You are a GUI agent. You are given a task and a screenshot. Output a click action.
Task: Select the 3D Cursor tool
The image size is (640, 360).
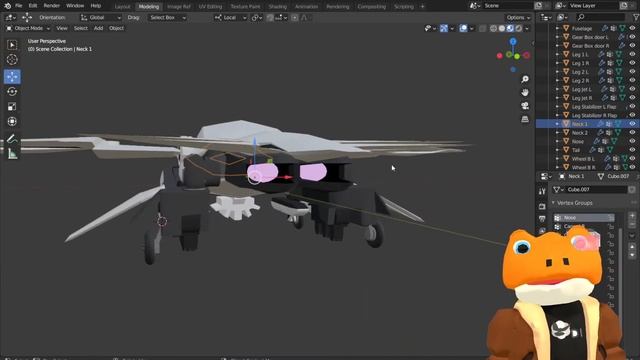coord(12,60)
